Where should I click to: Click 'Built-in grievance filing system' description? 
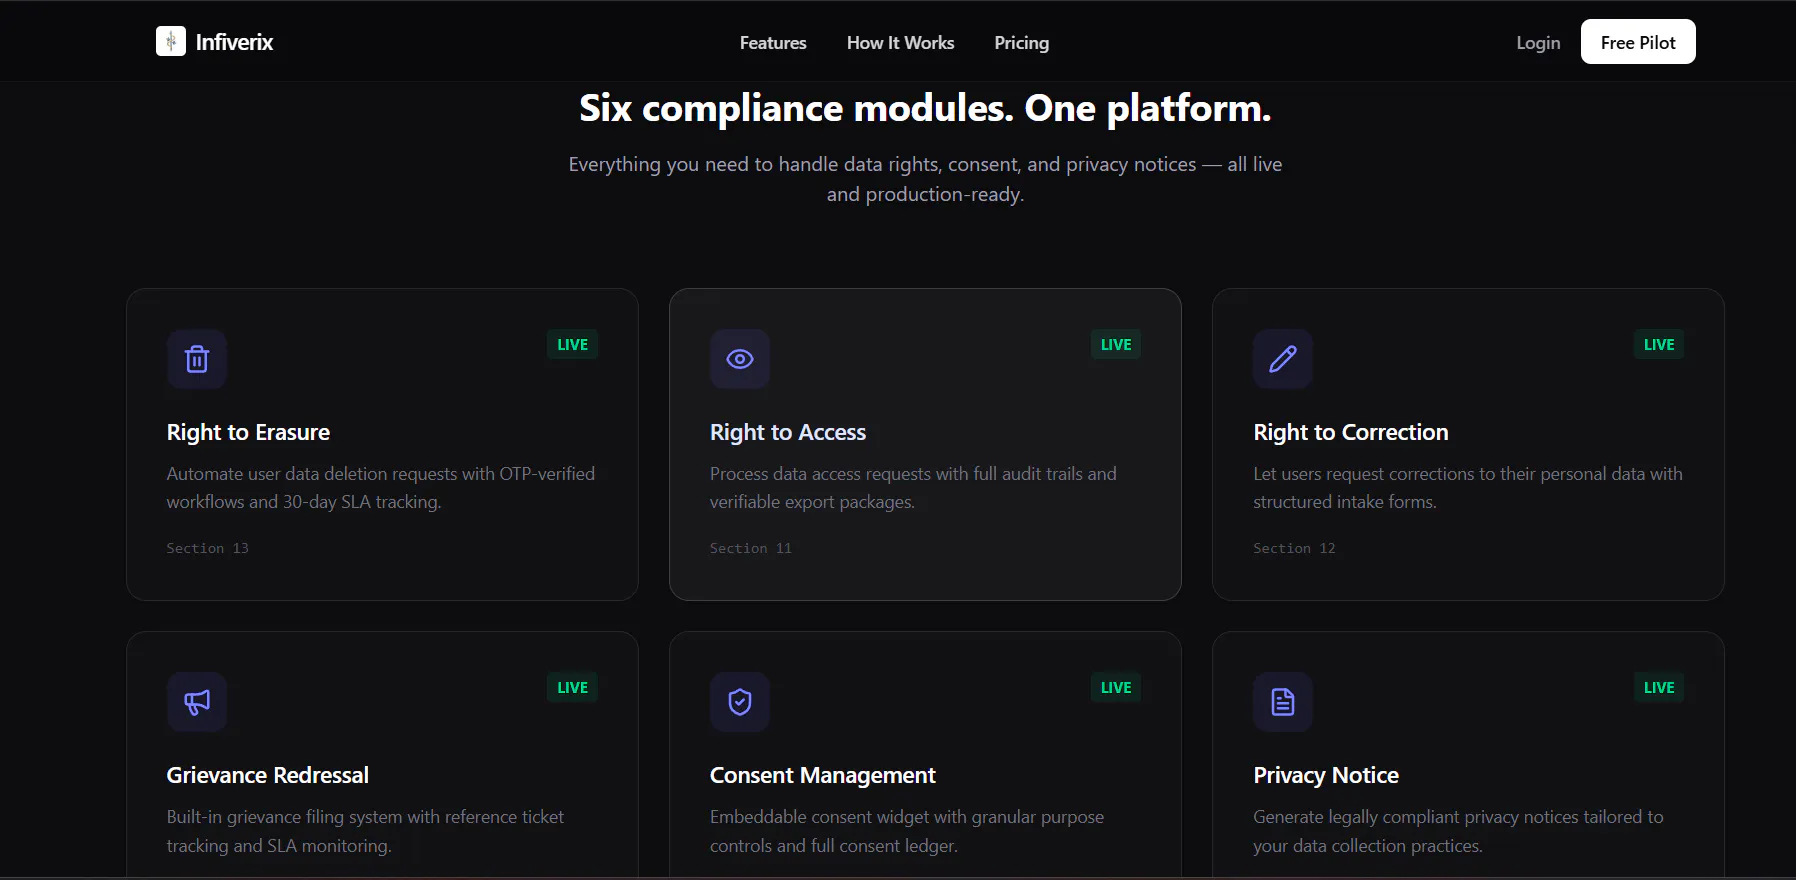pyautogui.click(x=365, y=831)
